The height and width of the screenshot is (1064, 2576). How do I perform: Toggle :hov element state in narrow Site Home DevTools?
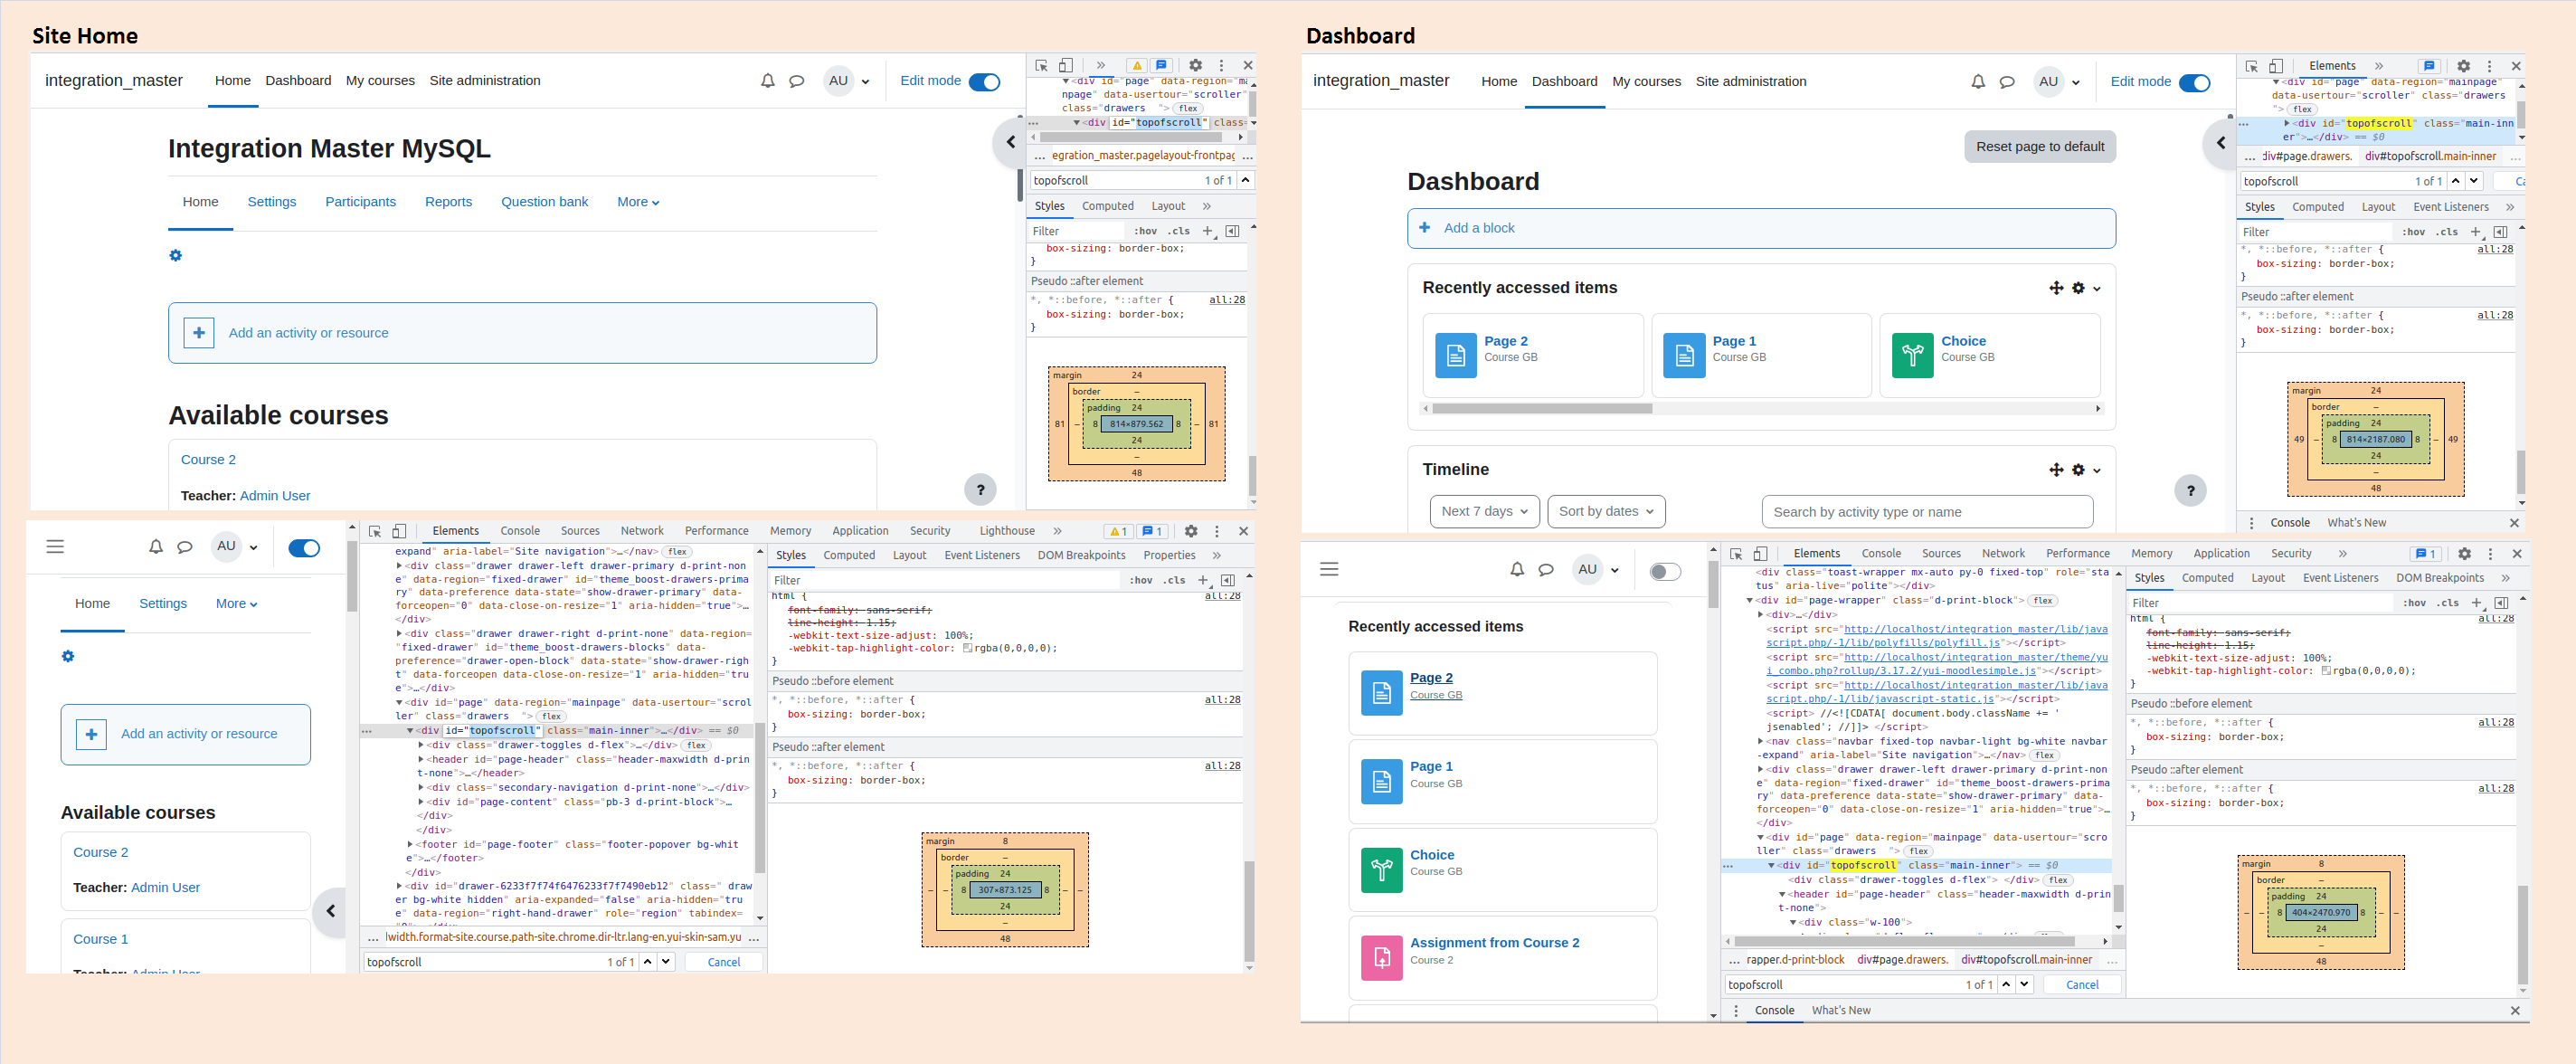click(x=1141, y=580)
